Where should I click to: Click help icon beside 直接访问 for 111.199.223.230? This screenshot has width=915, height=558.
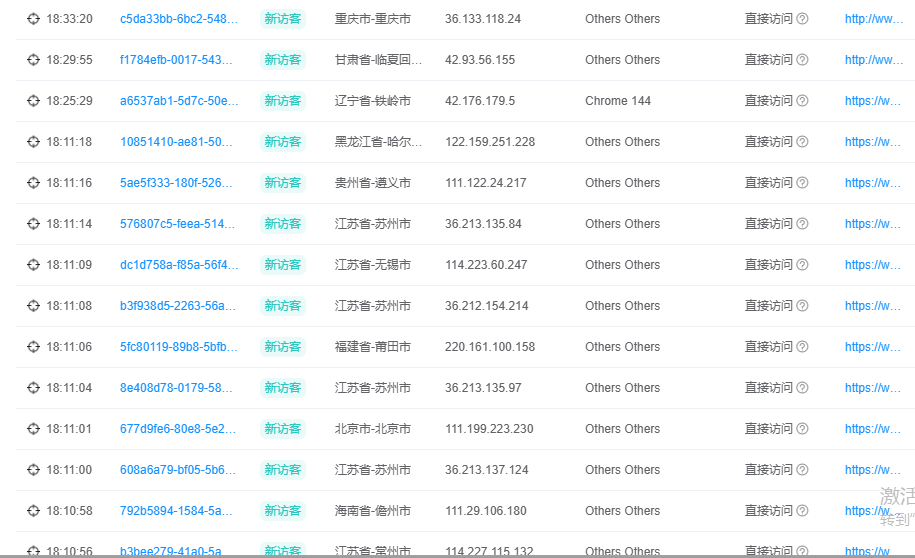coord(802,428)
